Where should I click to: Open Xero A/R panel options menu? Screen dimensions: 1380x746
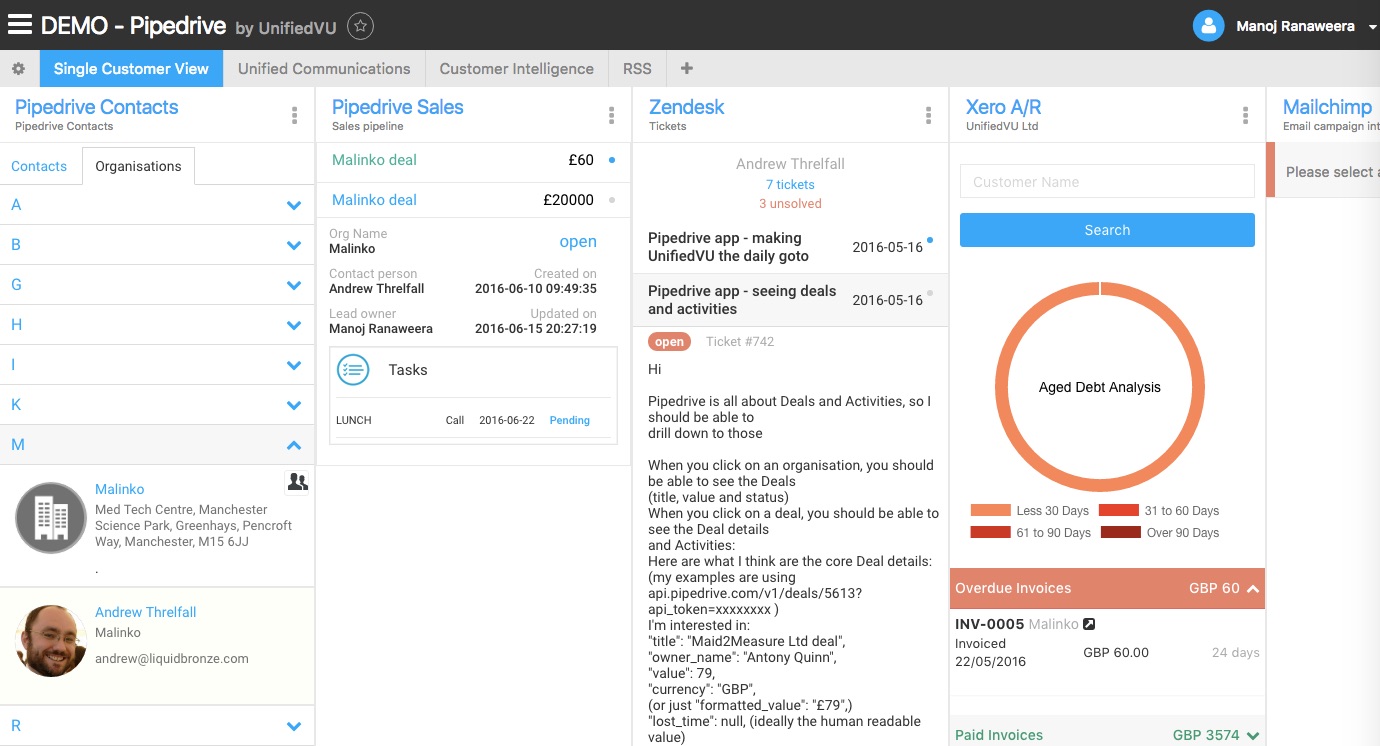click(x=1245, y=116)
